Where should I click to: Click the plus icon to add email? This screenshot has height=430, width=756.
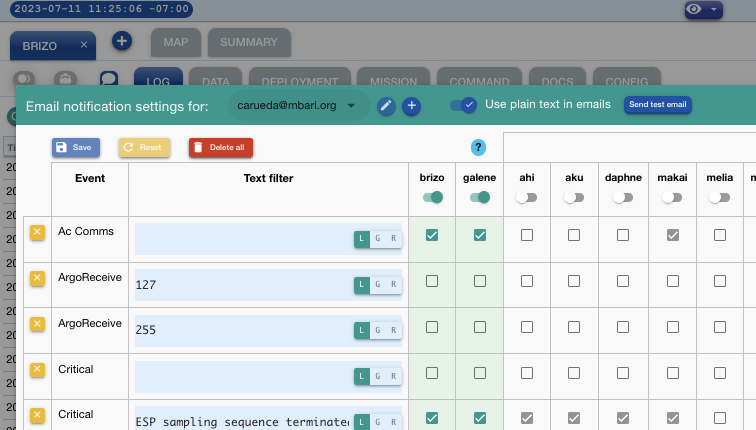click(410, 105)
